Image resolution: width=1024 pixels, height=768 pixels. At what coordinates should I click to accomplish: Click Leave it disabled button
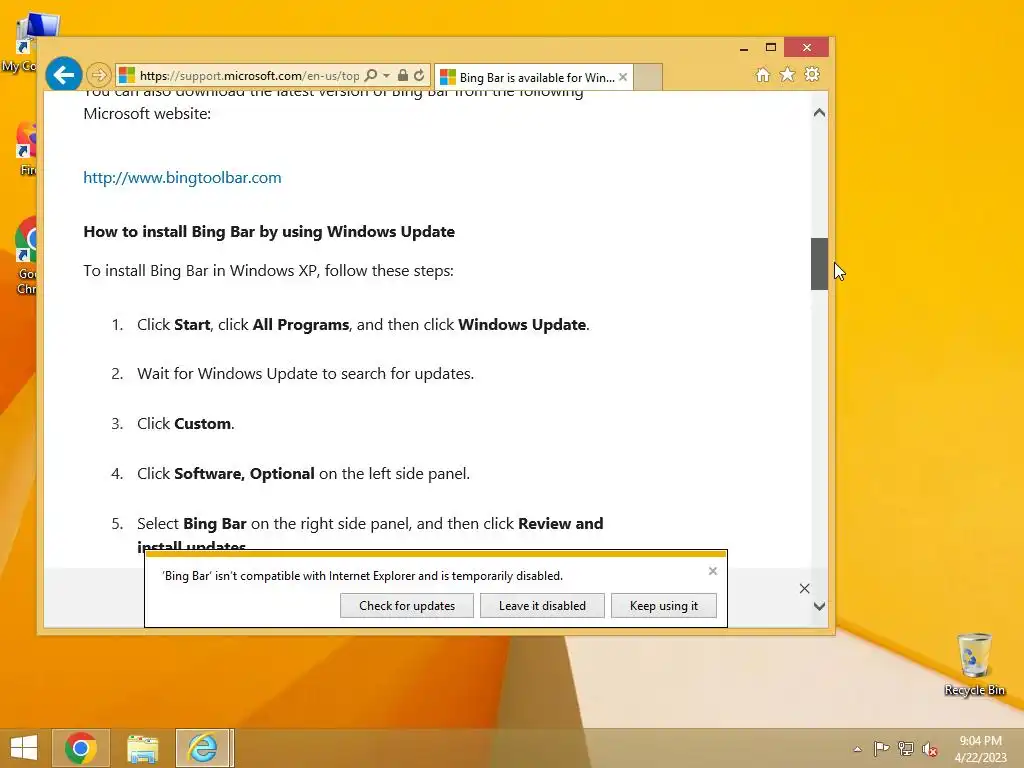(542, 605)
